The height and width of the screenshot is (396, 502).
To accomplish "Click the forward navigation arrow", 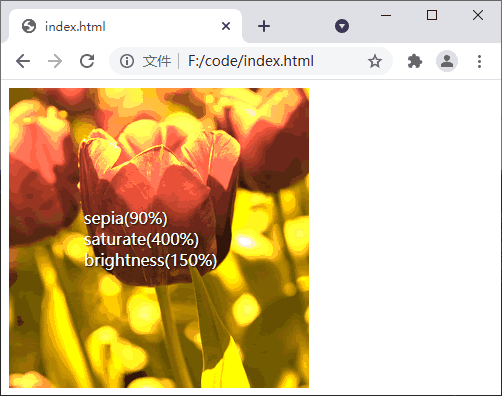I will pyautogui.click(x=55, y=61).
